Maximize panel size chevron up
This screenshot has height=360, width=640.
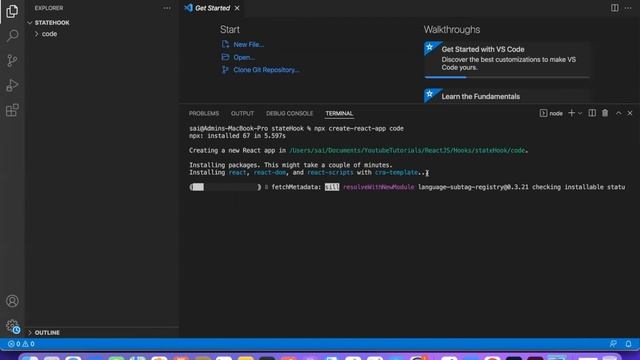pyautogui.click(x=619, y=113)
